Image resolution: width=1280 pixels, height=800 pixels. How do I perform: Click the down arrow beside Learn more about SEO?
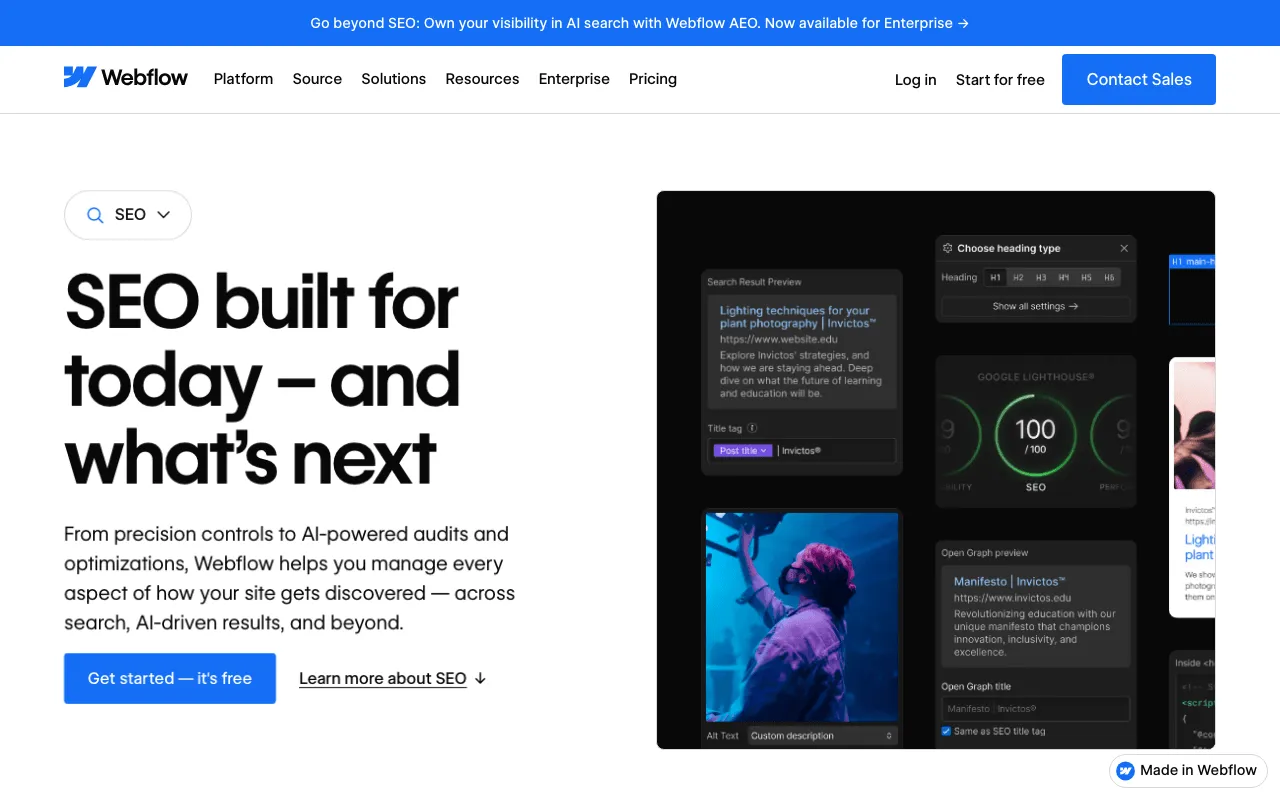(480, 678)
